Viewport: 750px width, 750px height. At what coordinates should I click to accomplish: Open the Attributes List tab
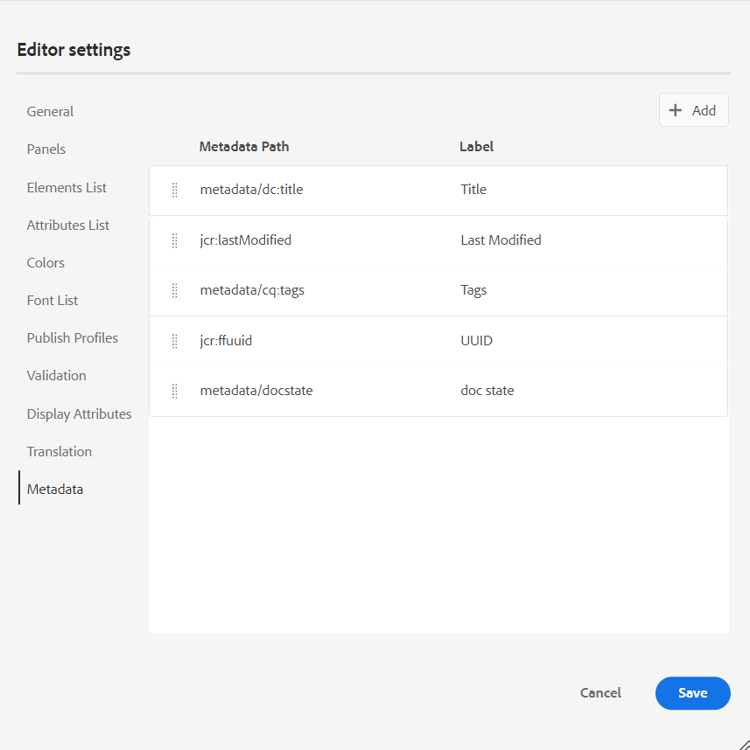pyautogui.click(x=68, y=225)
